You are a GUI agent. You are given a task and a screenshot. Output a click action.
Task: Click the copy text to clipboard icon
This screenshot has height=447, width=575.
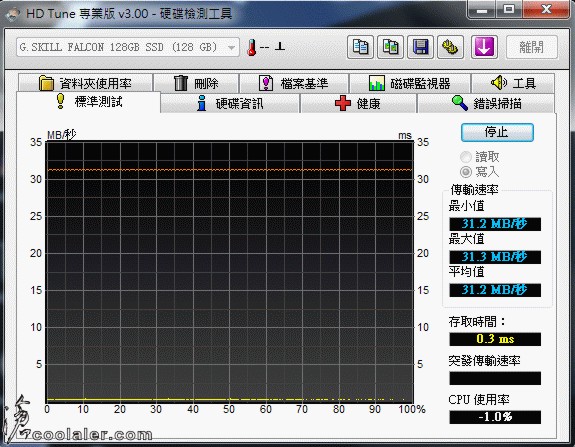coord(360,47)
